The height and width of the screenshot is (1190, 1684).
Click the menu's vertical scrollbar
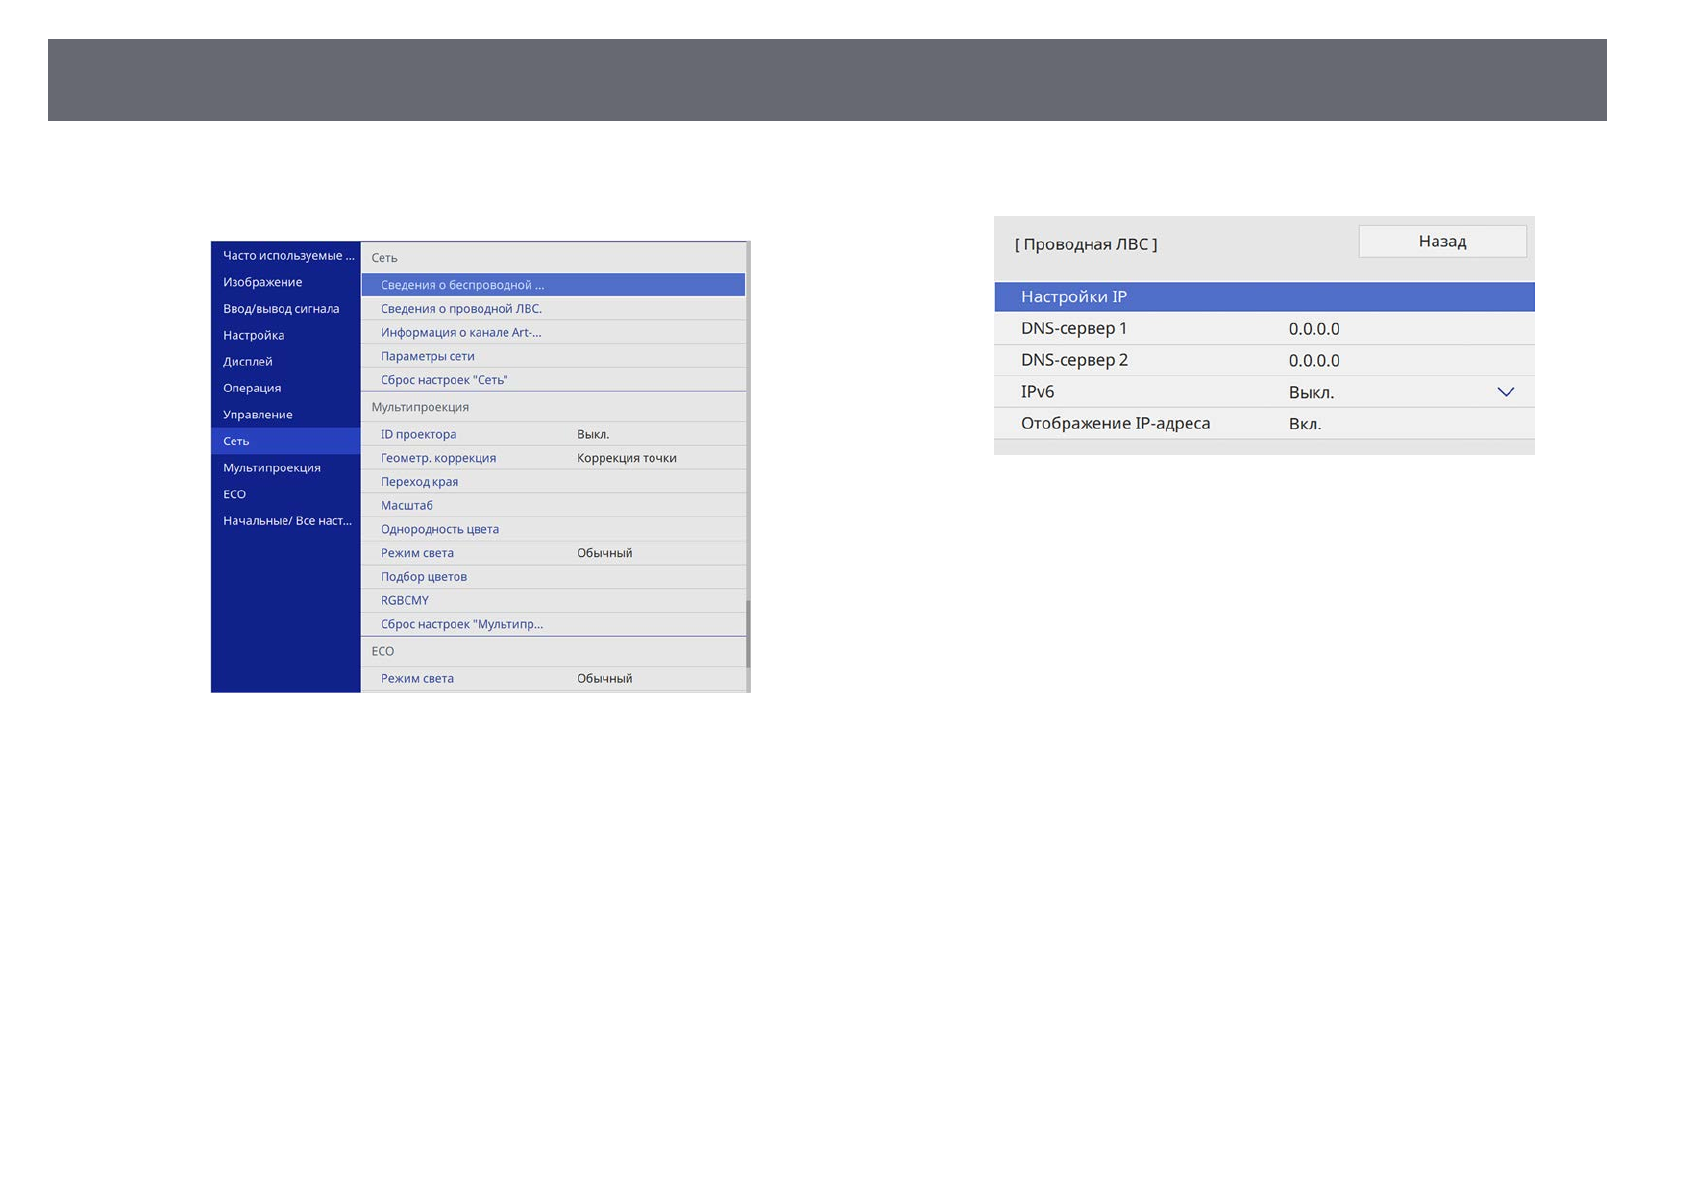[748, 633]
